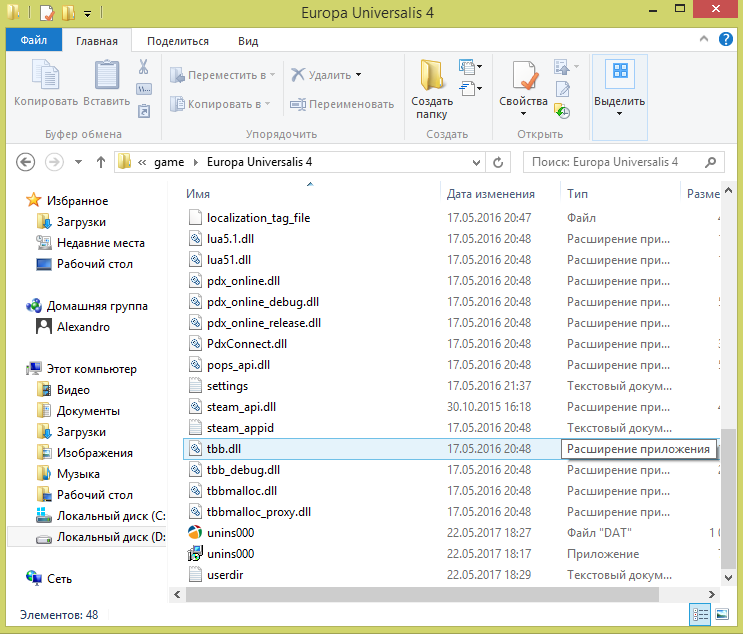Select the settings text document

click(227, 386)
